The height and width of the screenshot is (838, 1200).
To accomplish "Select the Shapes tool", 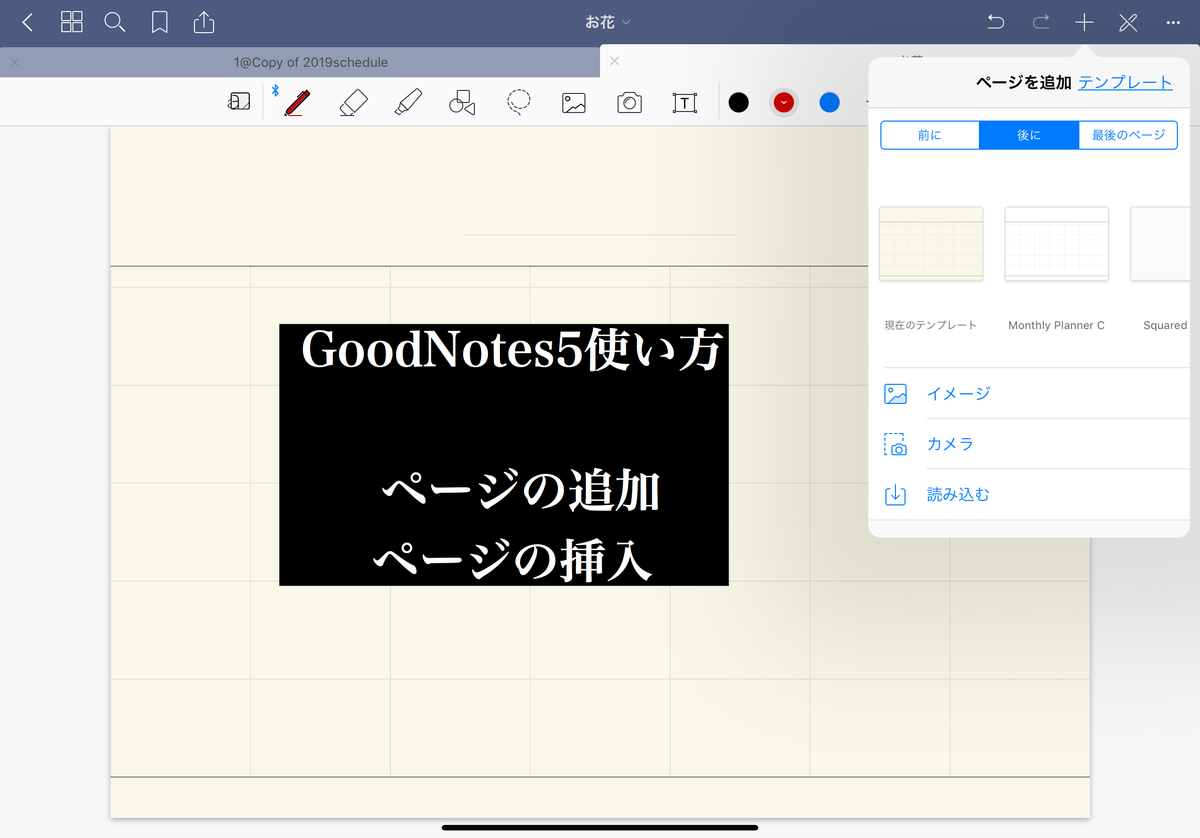I will (462, 102).
